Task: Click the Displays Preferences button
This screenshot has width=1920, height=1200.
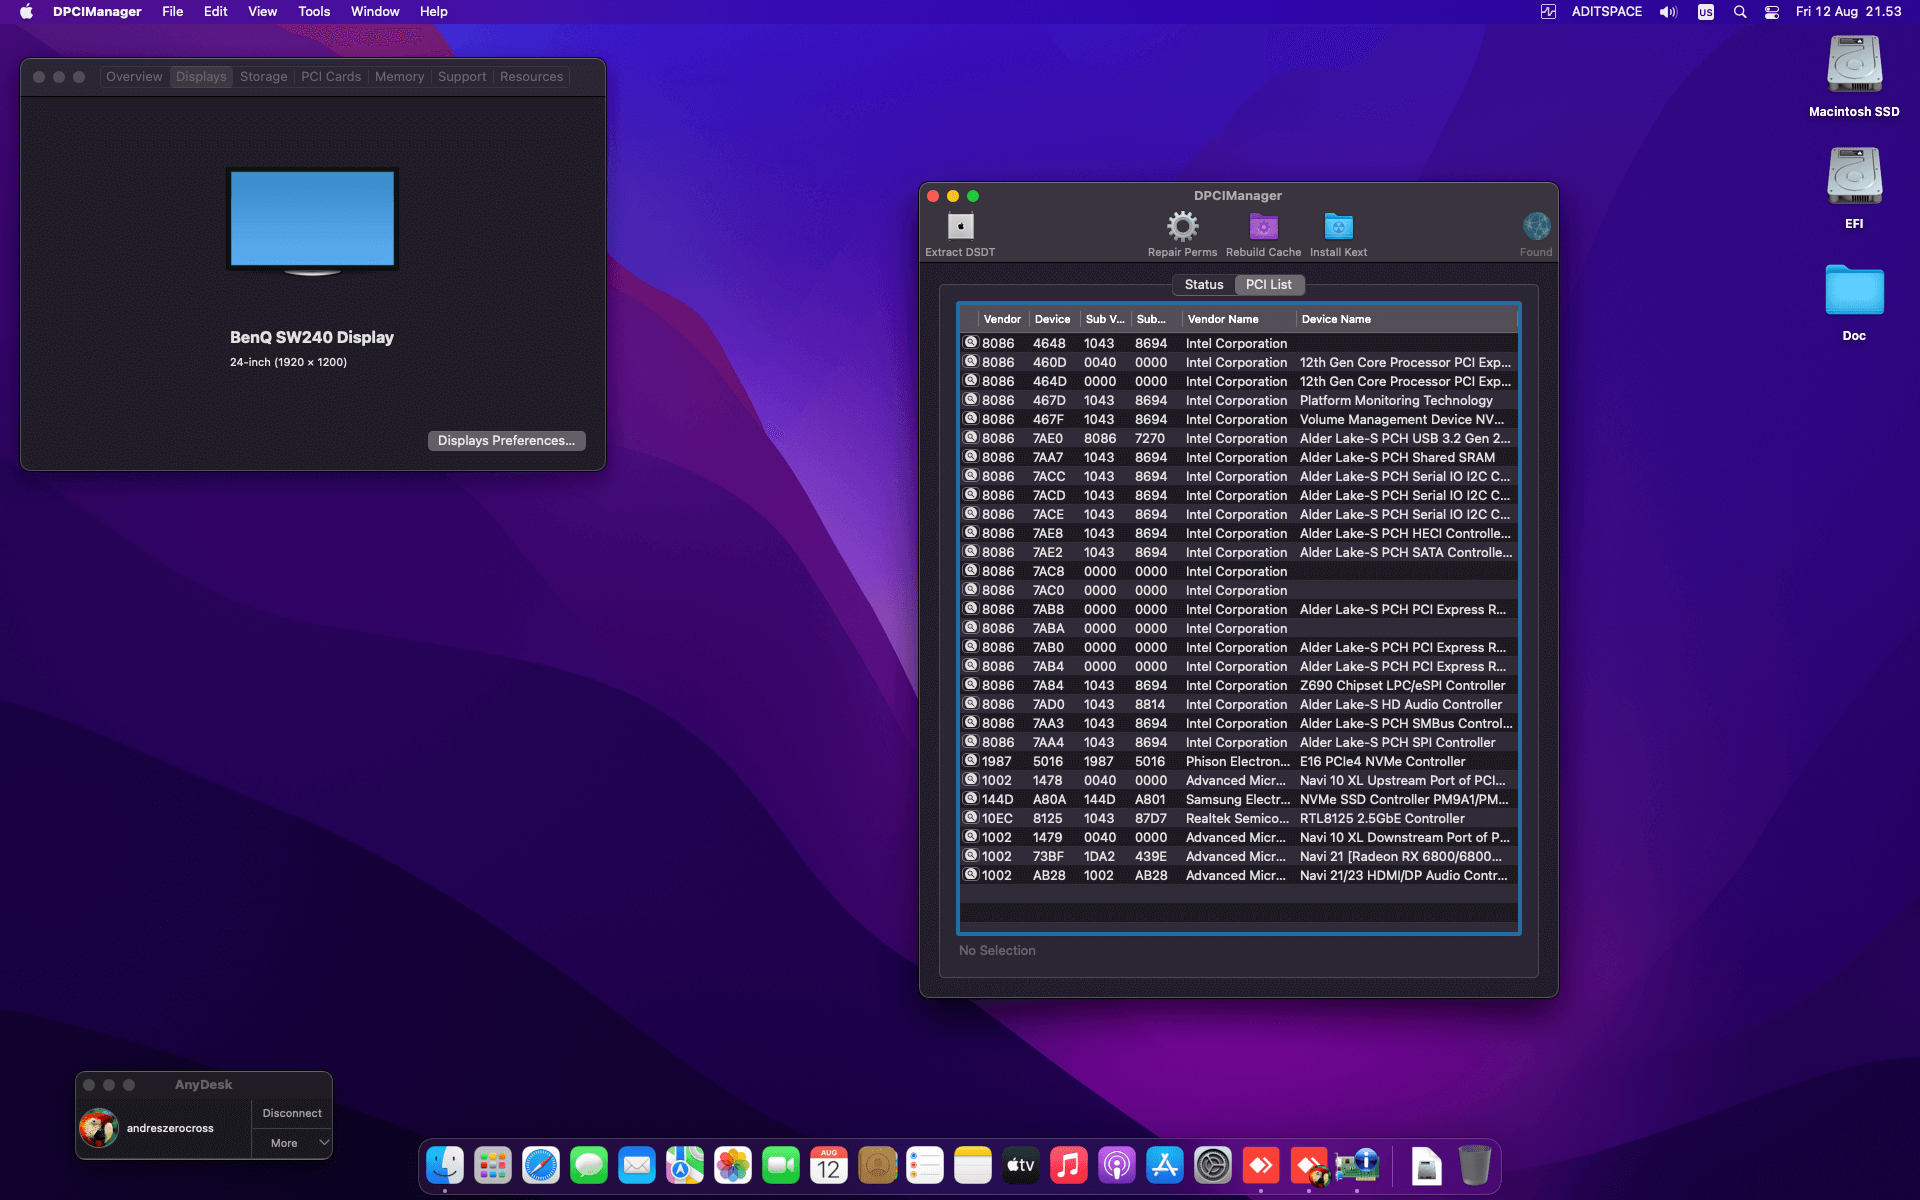Action: (506, 440)
